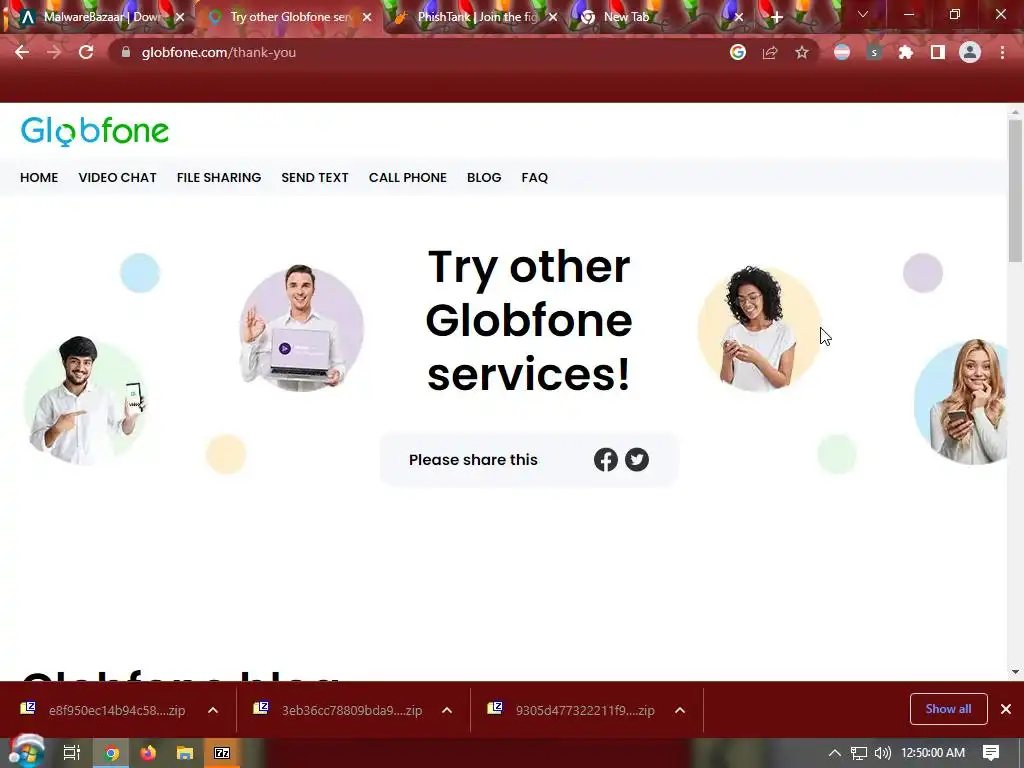Viewport: 1024px width, 768px height.
Task: Click the browser back arrow
Action: click(22, 52)
